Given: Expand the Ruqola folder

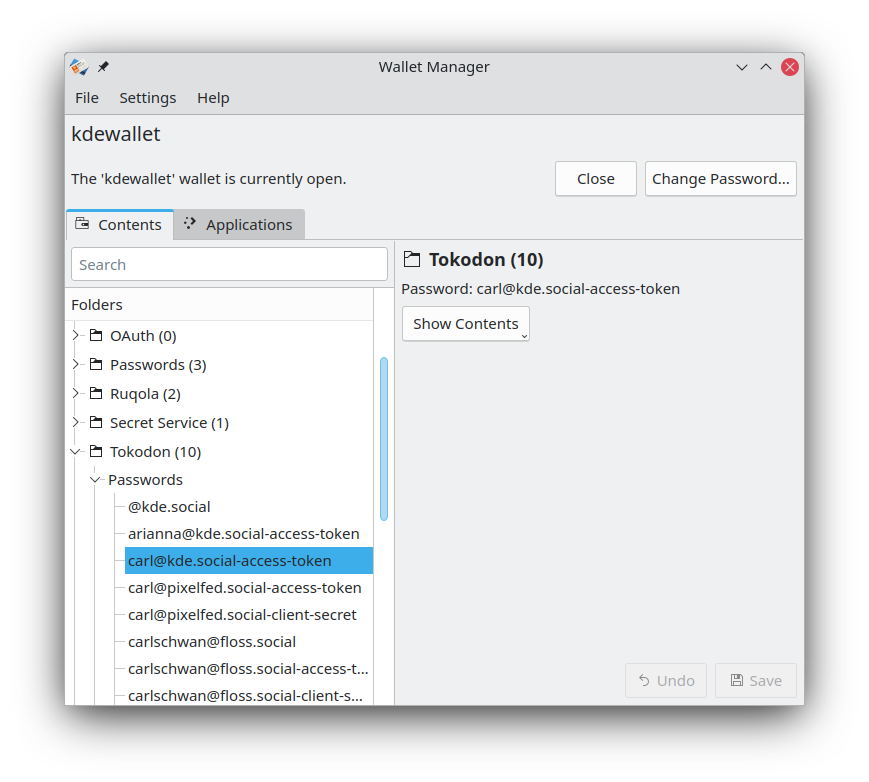Looking at the screenshot, I should click(76, 394).
